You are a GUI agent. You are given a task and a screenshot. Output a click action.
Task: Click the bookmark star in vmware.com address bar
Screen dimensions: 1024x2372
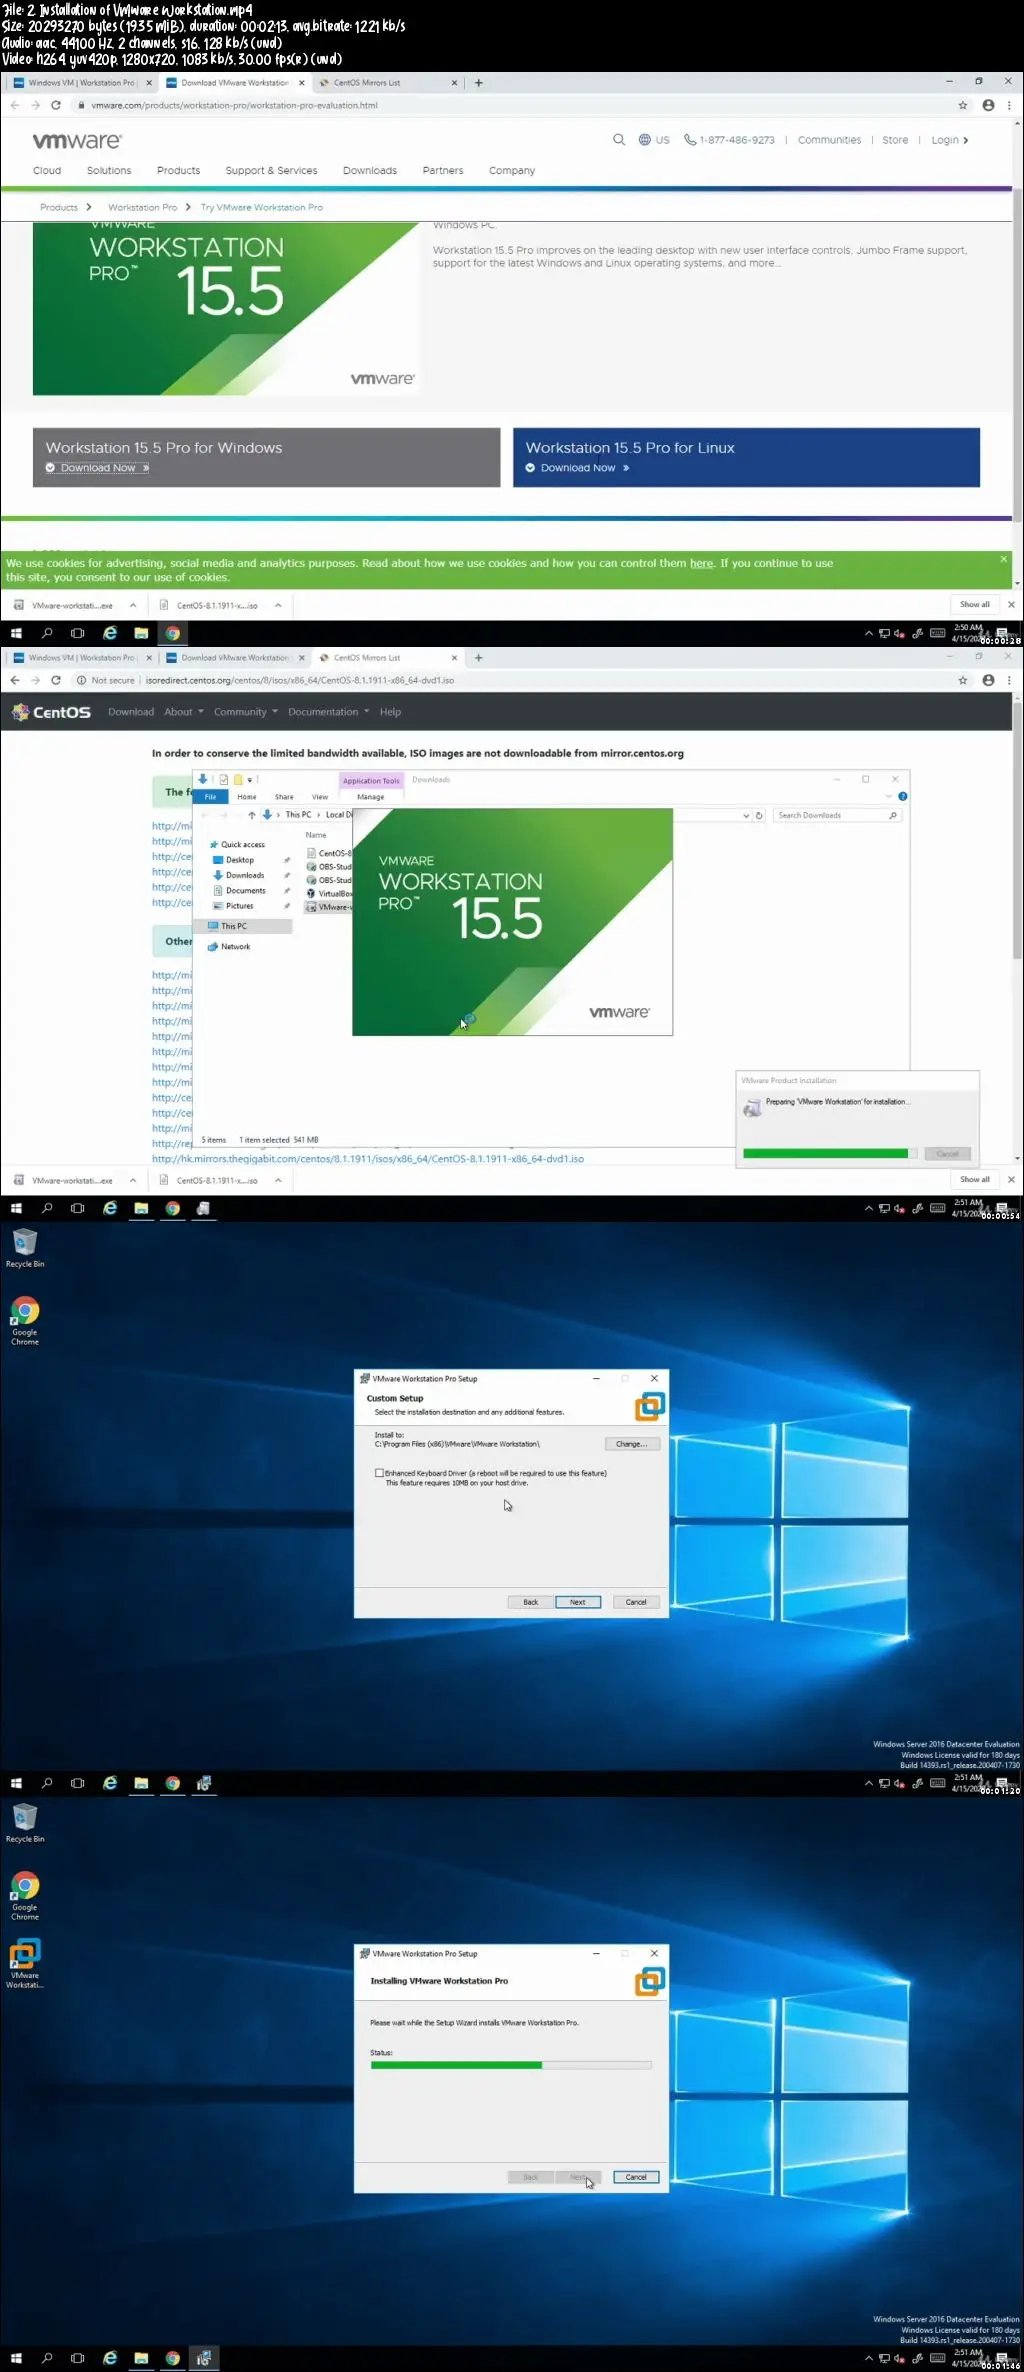pyautogui.click(x=963, y=105)
